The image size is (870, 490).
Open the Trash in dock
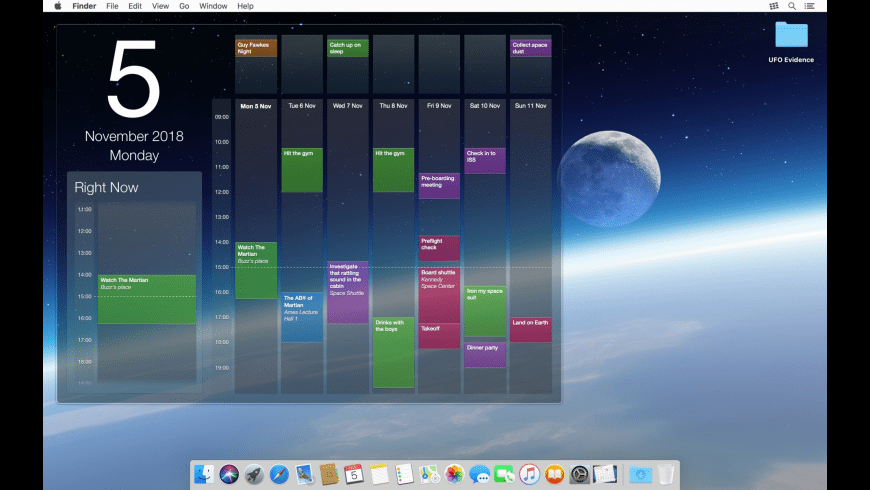pyautogui.click(x=666, y=475)
